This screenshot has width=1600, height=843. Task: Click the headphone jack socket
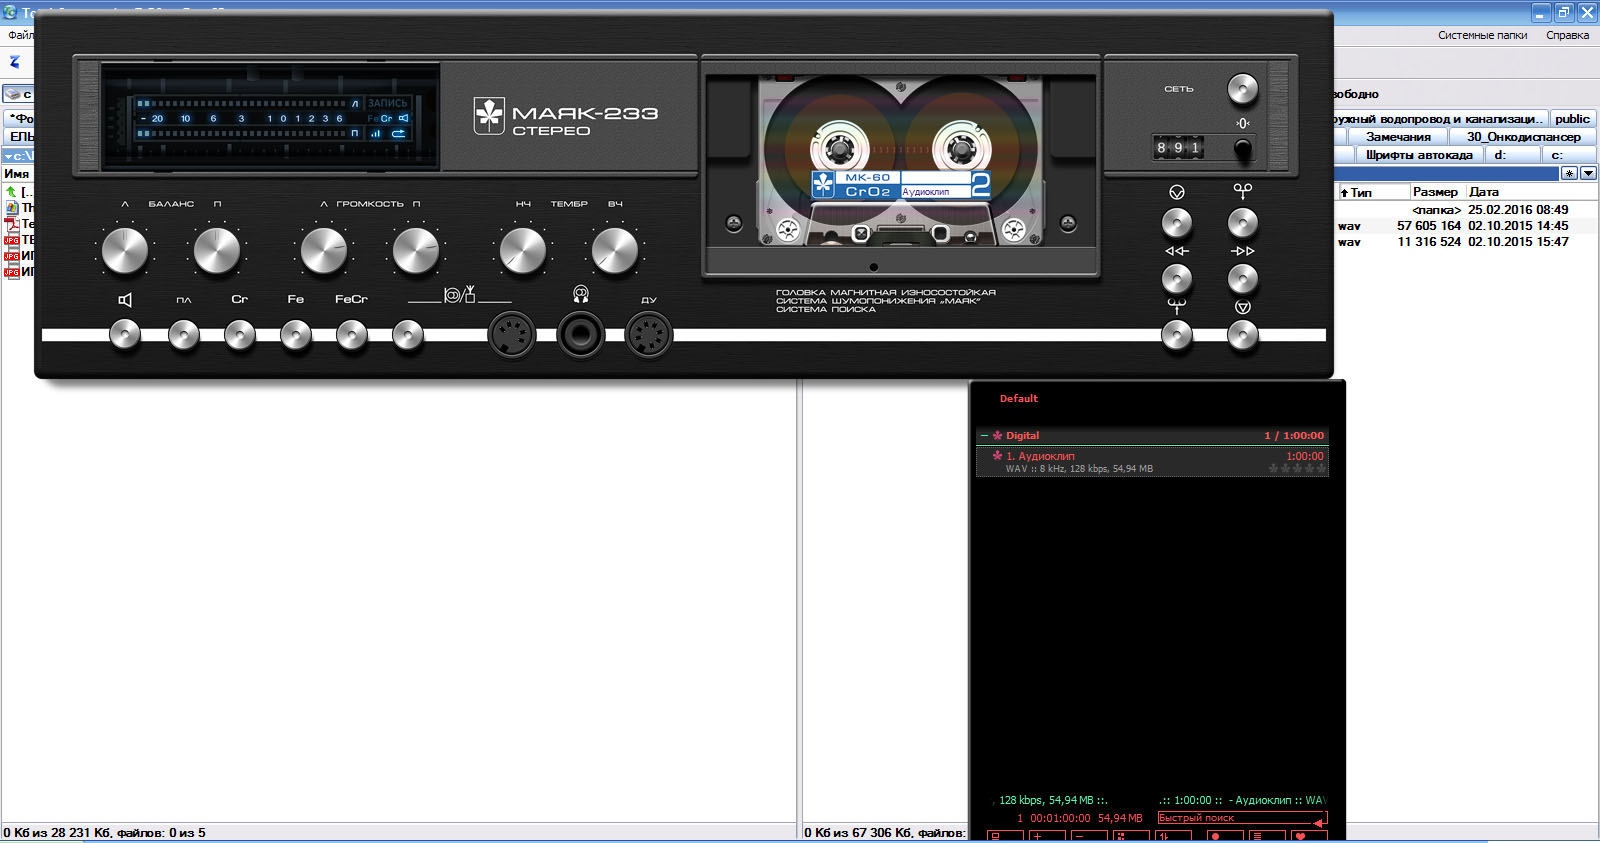tap(581, 336)
